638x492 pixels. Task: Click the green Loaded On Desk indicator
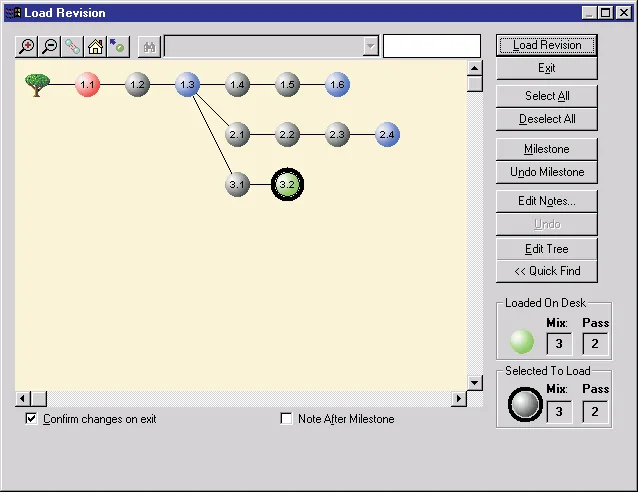coord(522,341)
